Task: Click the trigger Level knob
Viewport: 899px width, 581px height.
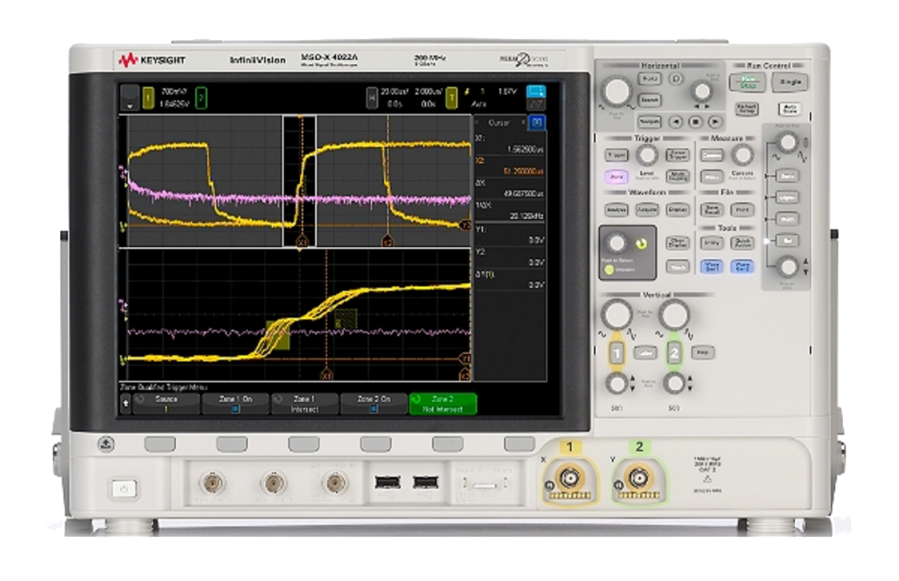Action: pos(647,154)
